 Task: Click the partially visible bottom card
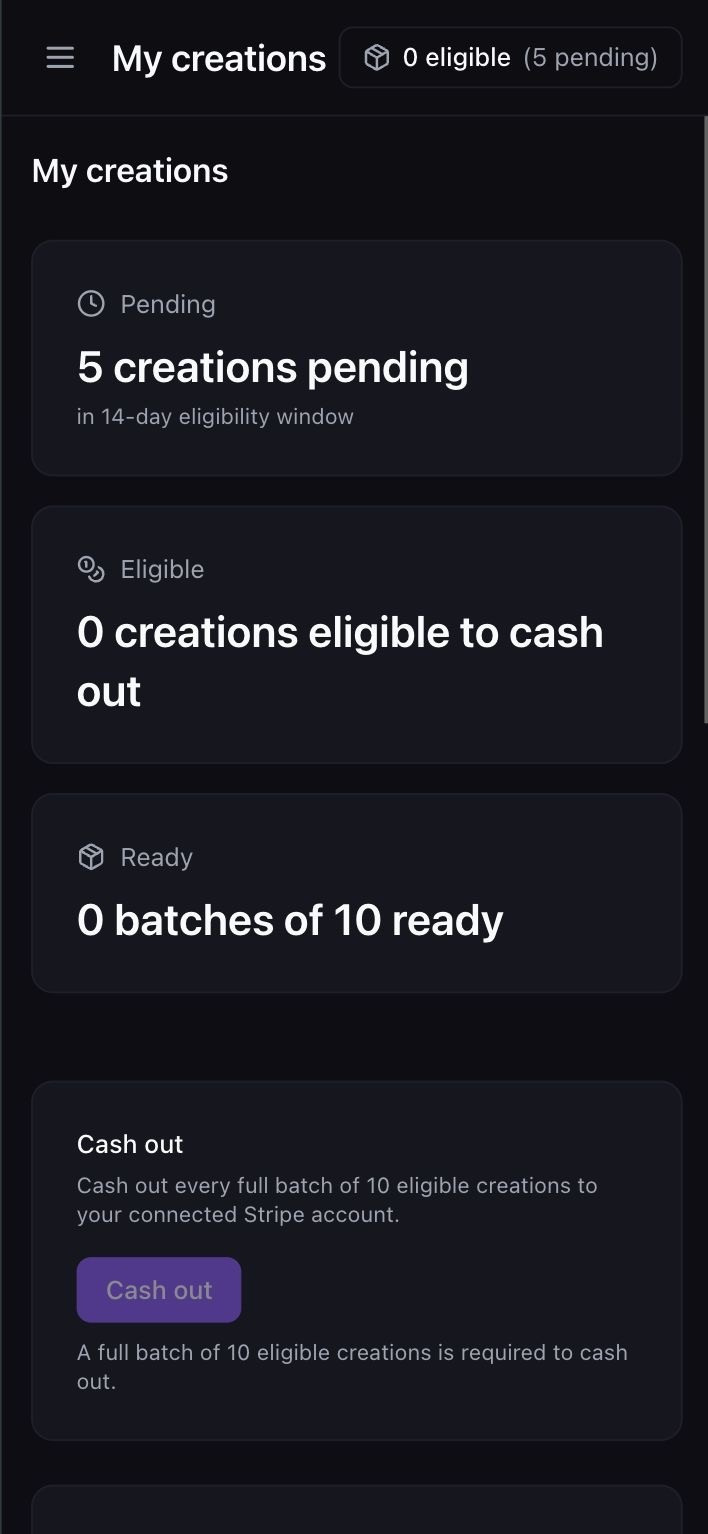[357, 1510]
